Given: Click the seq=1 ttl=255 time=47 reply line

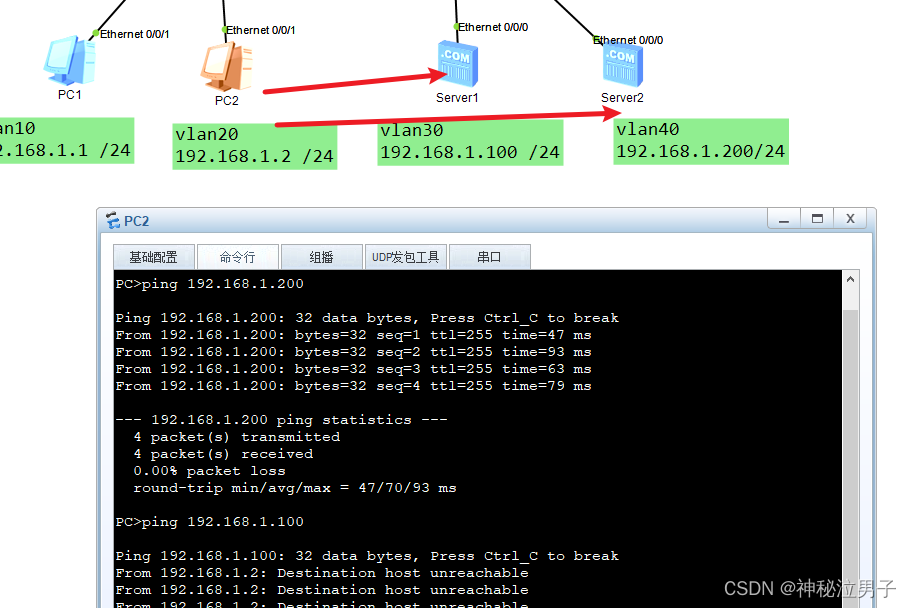Looking at the screenshot, I should click(x=353, y=335).
